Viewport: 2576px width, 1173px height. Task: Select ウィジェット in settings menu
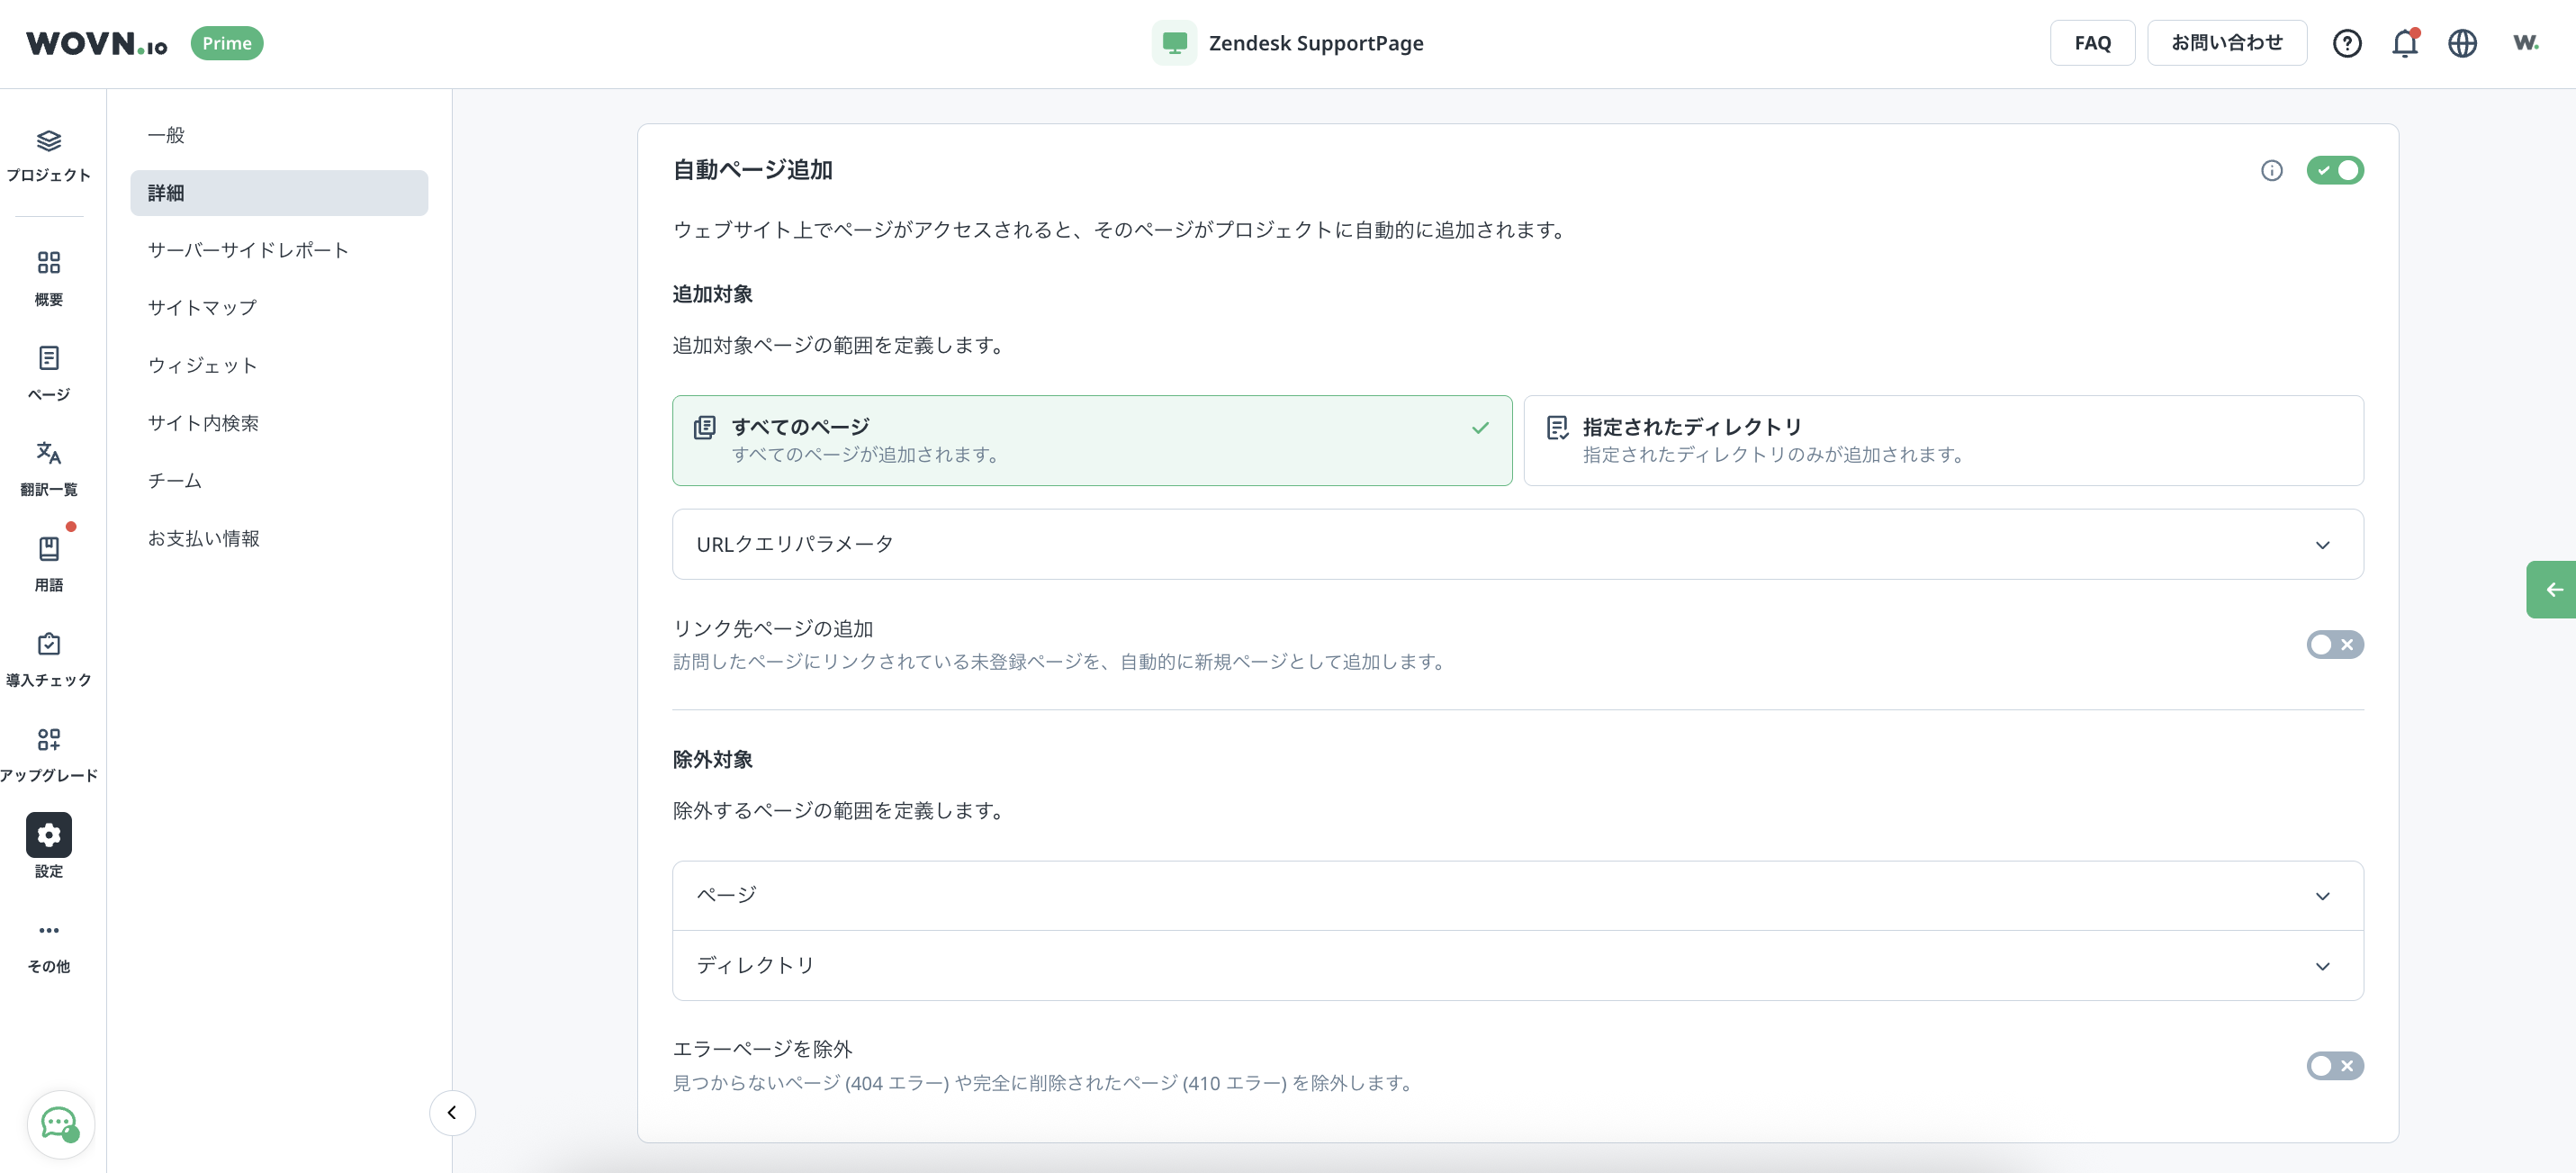(203, 366)
